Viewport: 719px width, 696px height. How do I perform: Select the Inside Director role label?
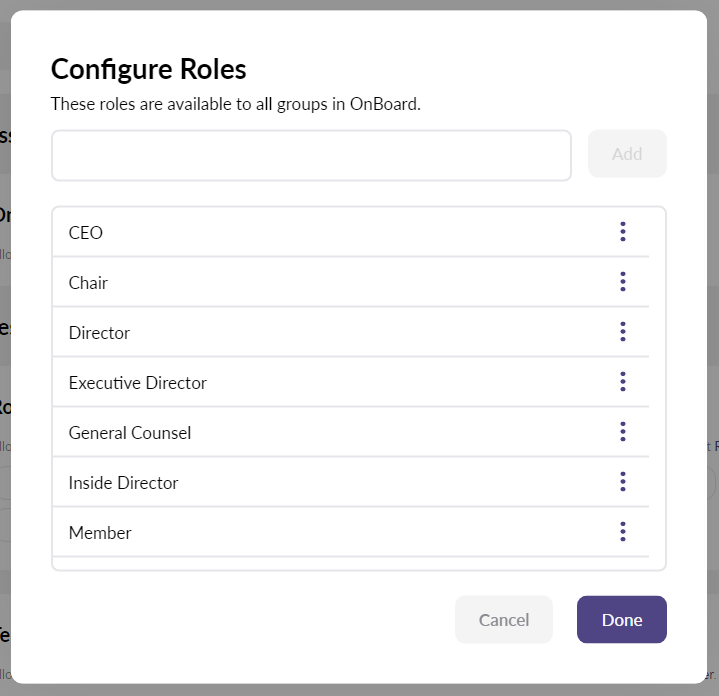(123, 483)
